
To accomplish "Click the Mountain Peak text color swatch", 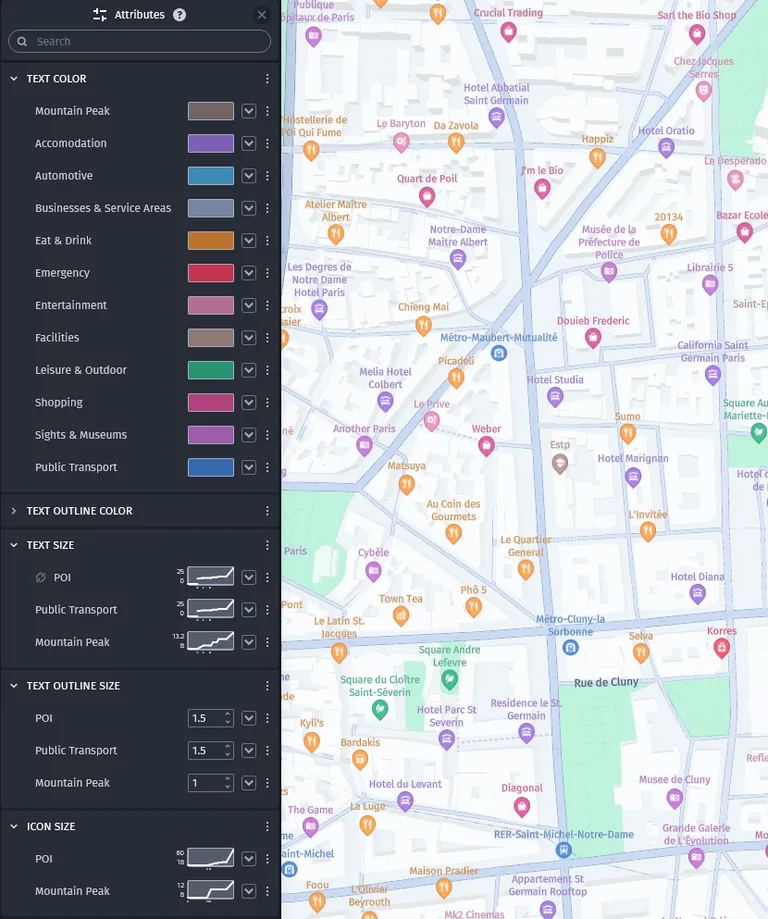I will pyautogui.click(x=211, y=111).
